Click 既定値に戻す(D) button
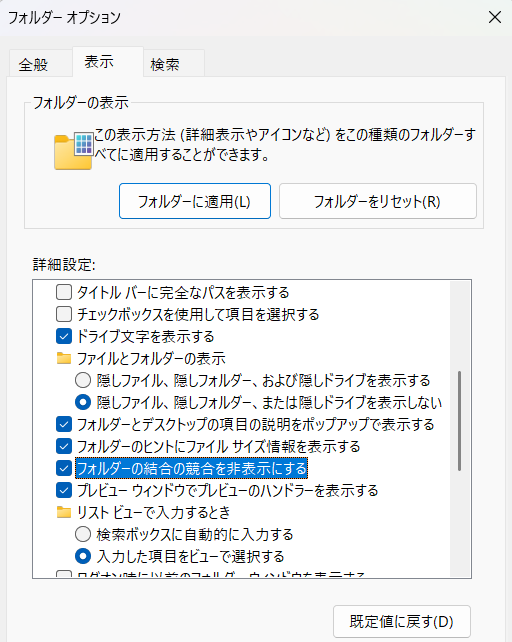 [x=402, y=622]
